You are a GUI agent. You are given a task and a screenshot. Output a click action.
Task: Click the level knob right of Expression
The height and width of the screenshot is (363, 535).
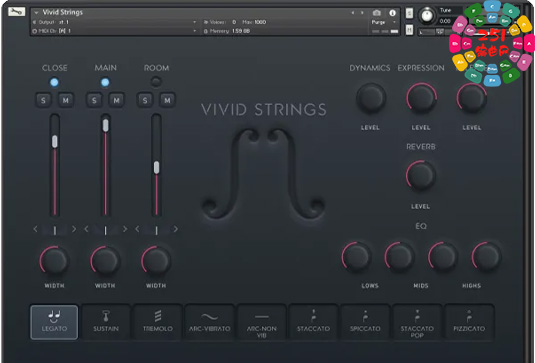click(x=472, y=98)
